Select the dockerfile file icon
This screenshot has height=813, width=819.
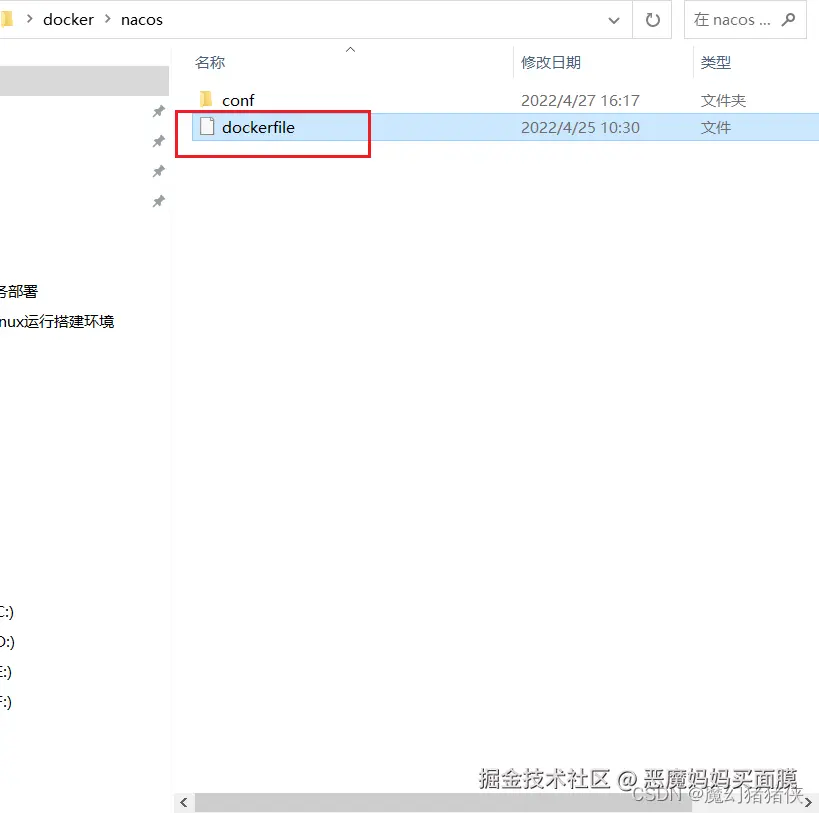[x=206, y=127]
